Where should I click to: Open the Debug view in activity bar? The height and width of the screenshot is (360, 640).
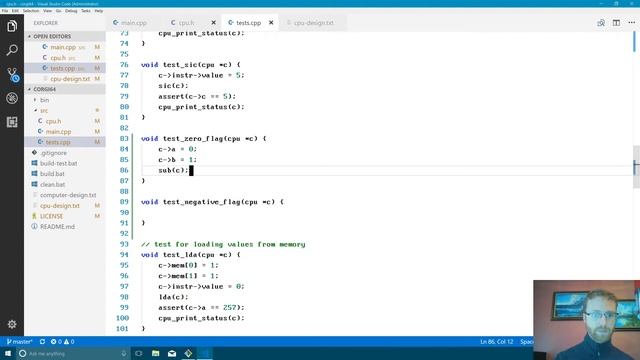click(12, 98)
